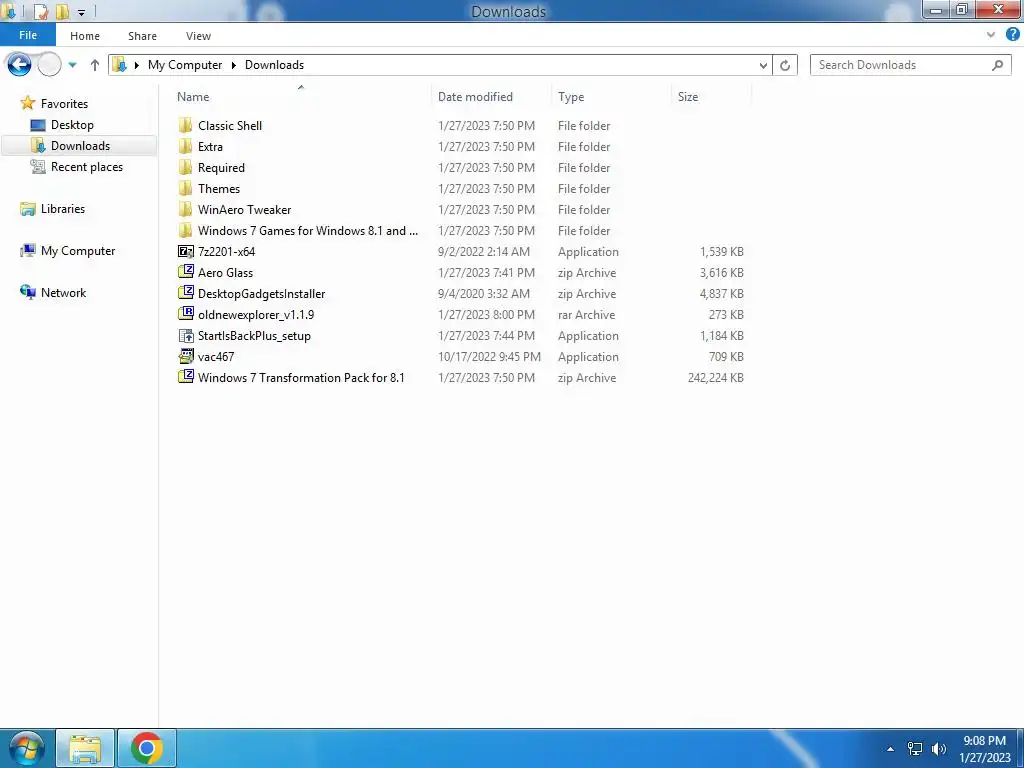Refresh the Downloads folder view
The height and width of the screenshot is (768, 1024).
(785, 65)
